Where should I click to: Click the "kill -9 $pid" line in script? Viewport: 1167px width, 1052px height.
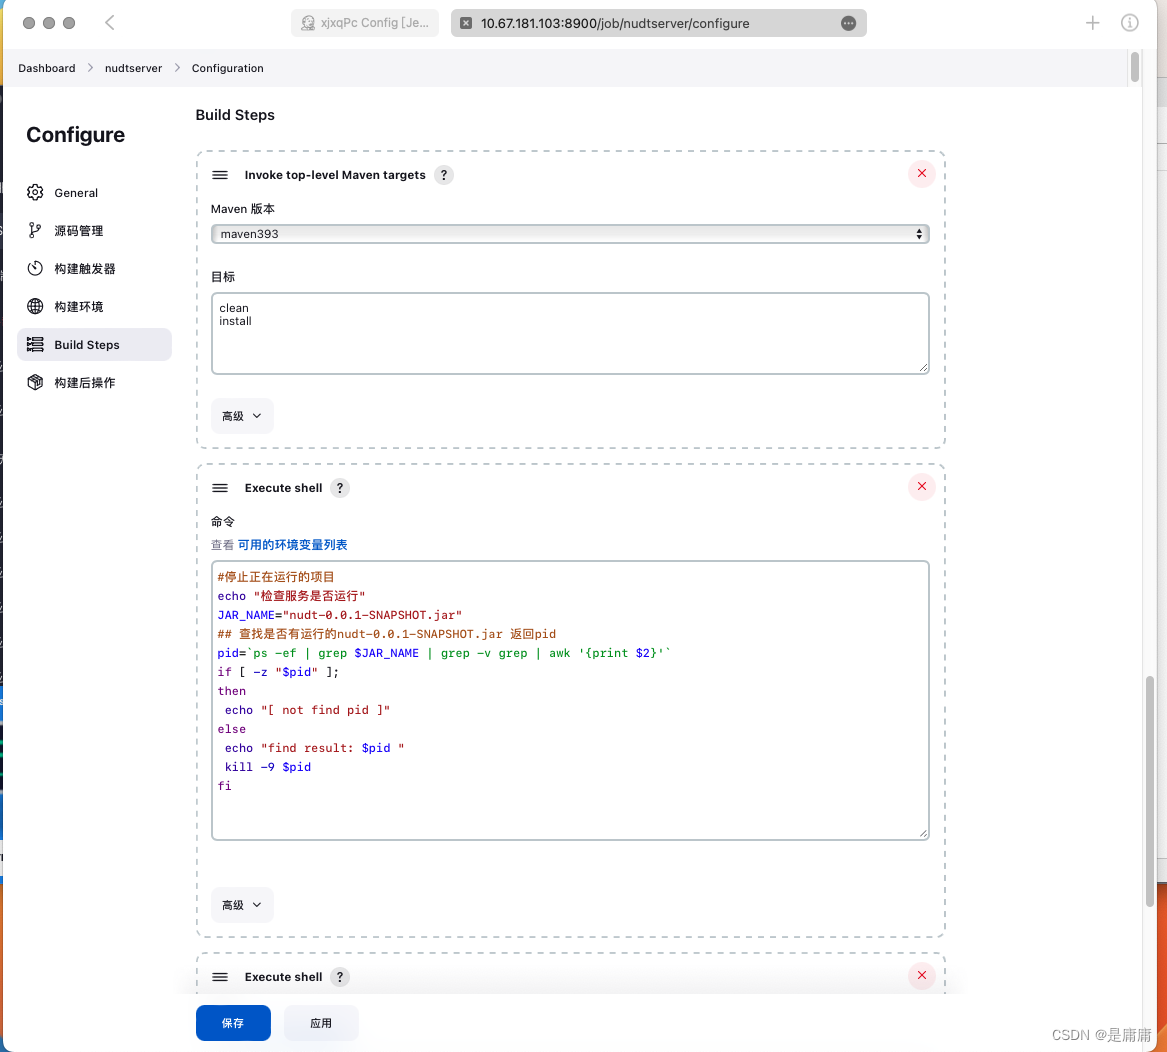(x=268, y=767)
